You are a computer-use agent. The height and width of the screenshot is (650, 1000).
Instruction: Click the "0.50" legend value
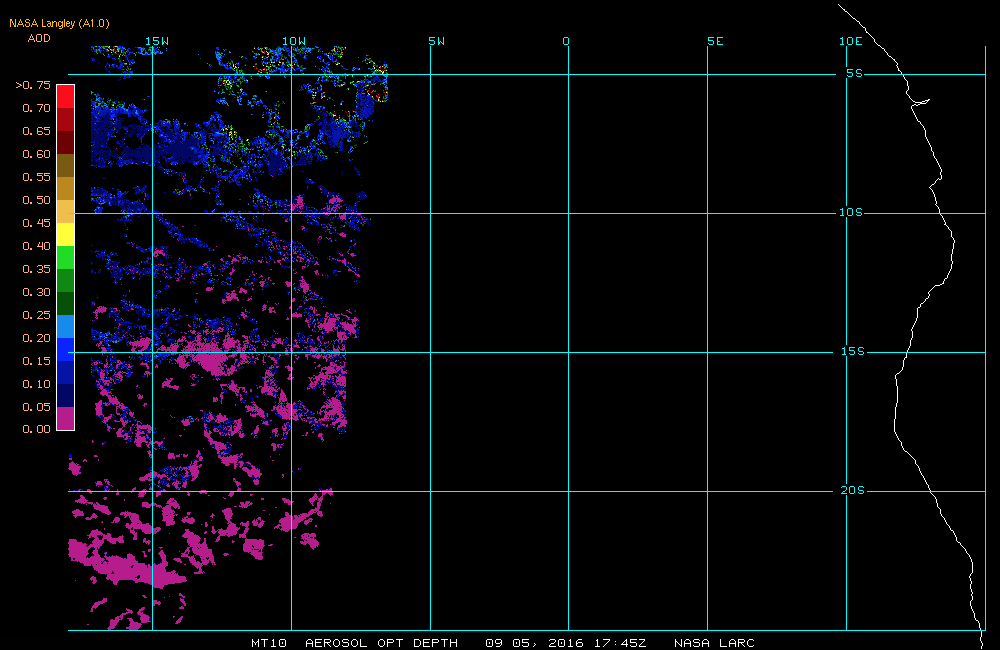coord(36,200)
